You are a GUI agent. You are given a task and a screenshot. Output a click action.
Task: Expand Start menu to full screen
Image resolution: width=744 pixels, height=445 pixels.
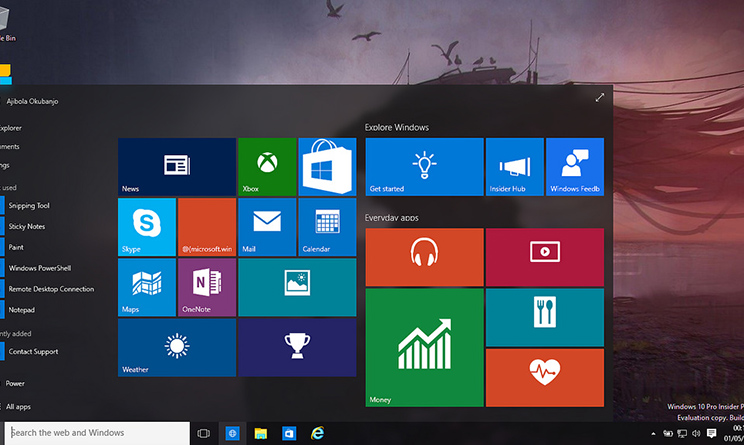(600, 97)
